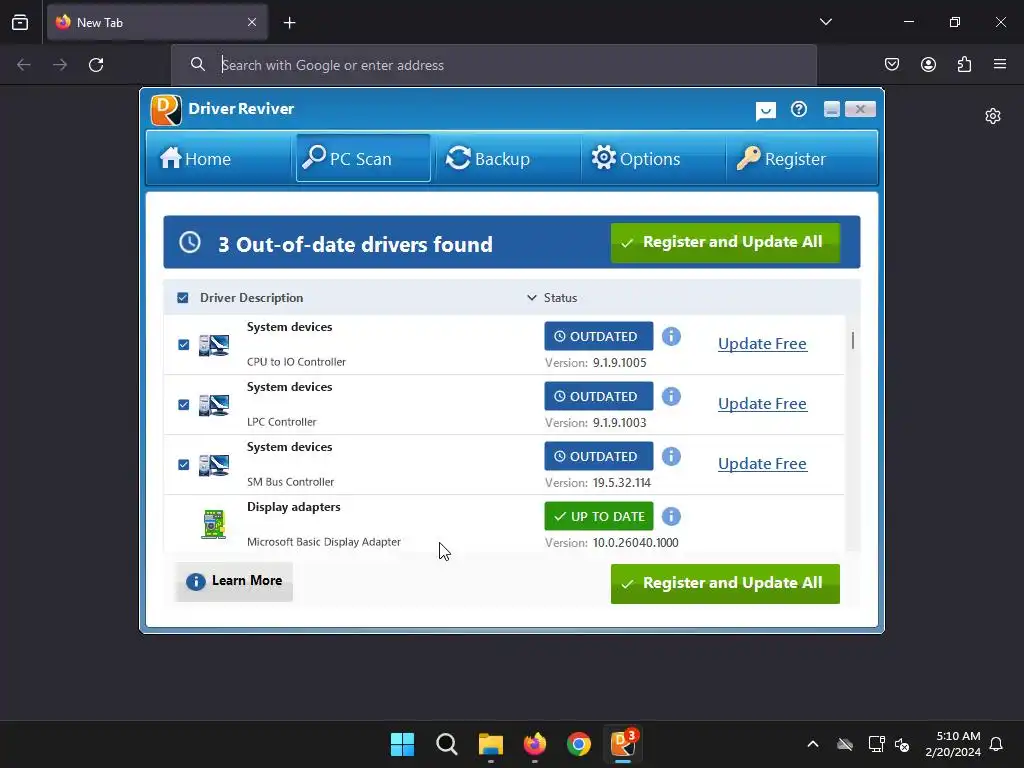
Task: Focus the Firefox address bar
Action: coord(494,65)
